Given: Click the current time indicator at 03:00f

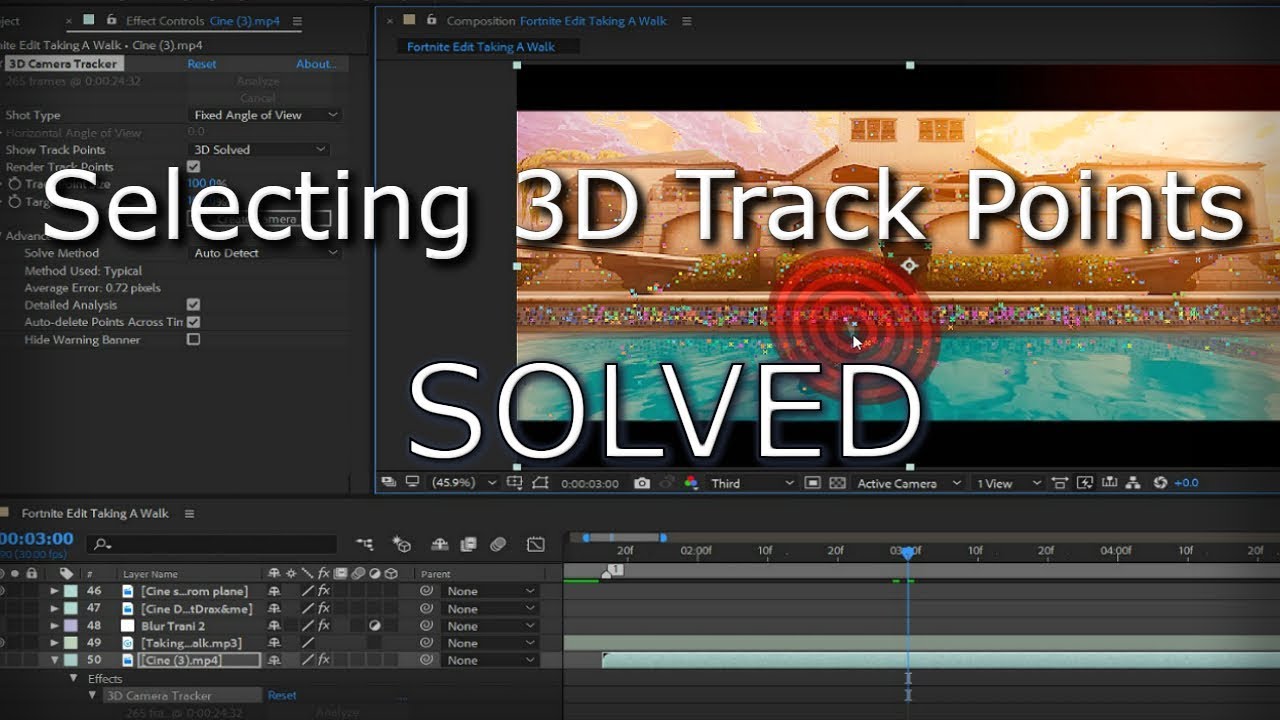Looking at the screenshot, I should (x=907, y=552).
